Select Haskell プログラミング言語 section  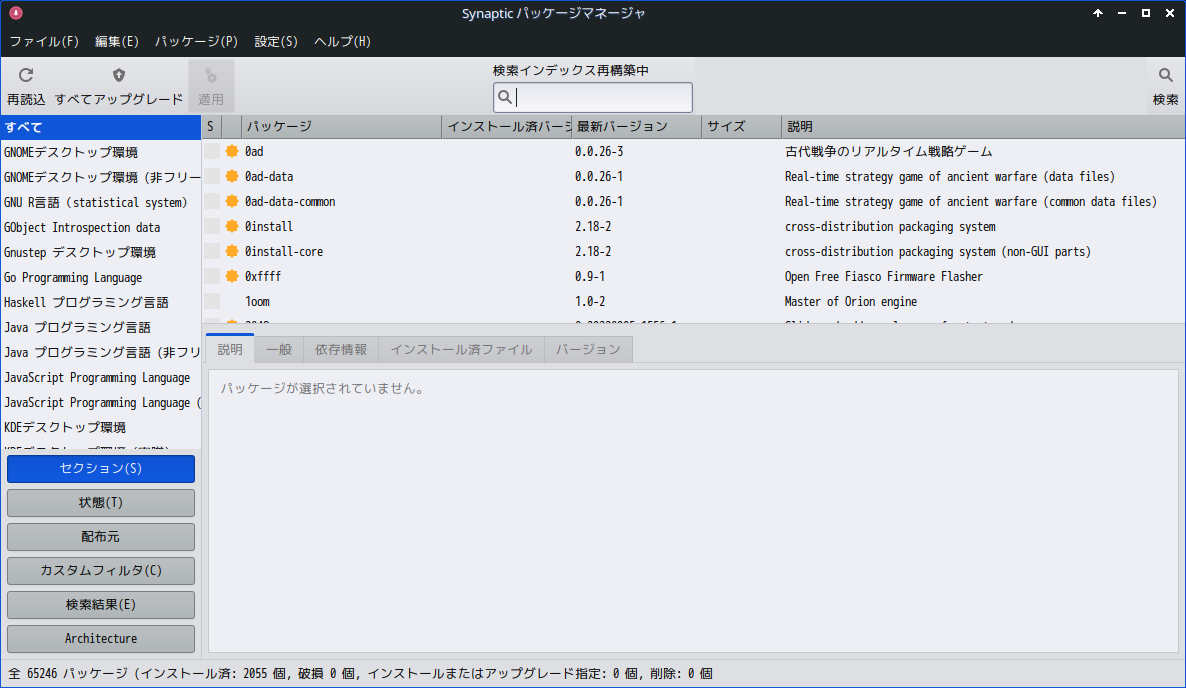[x=101, y=302]
